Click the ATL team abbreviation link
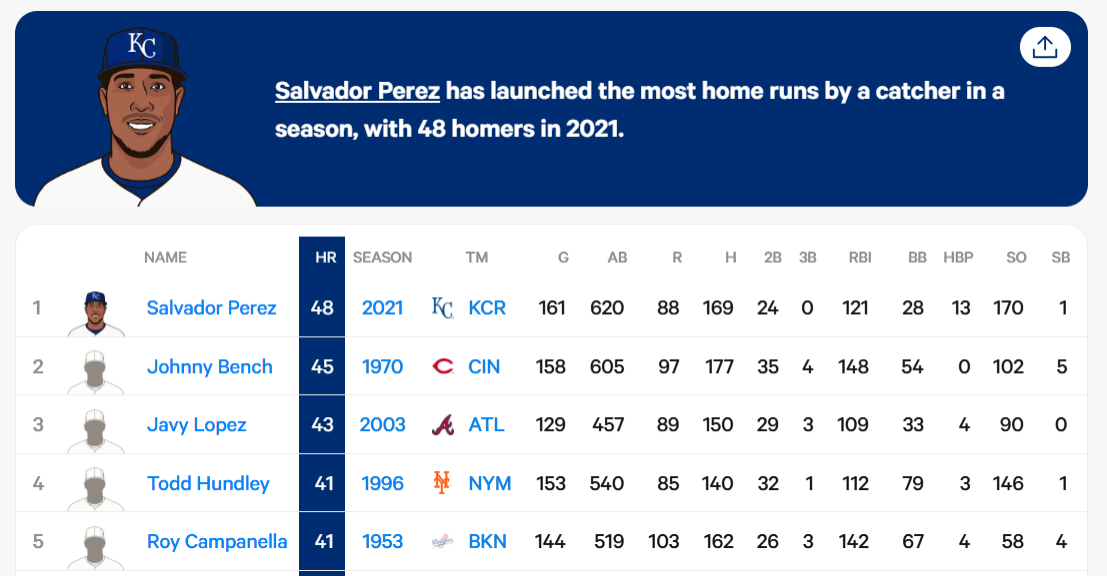Image resolution: width=1107 pixels, height=576 pixels. pos(486,425)
